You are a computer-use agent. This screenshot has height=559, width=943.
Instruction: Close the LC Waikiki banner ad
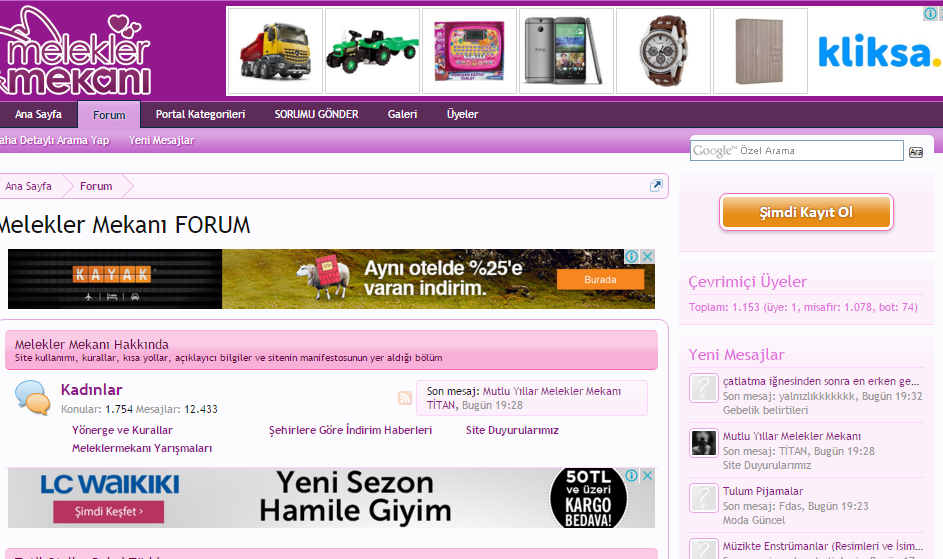click(x=648, y=475)
